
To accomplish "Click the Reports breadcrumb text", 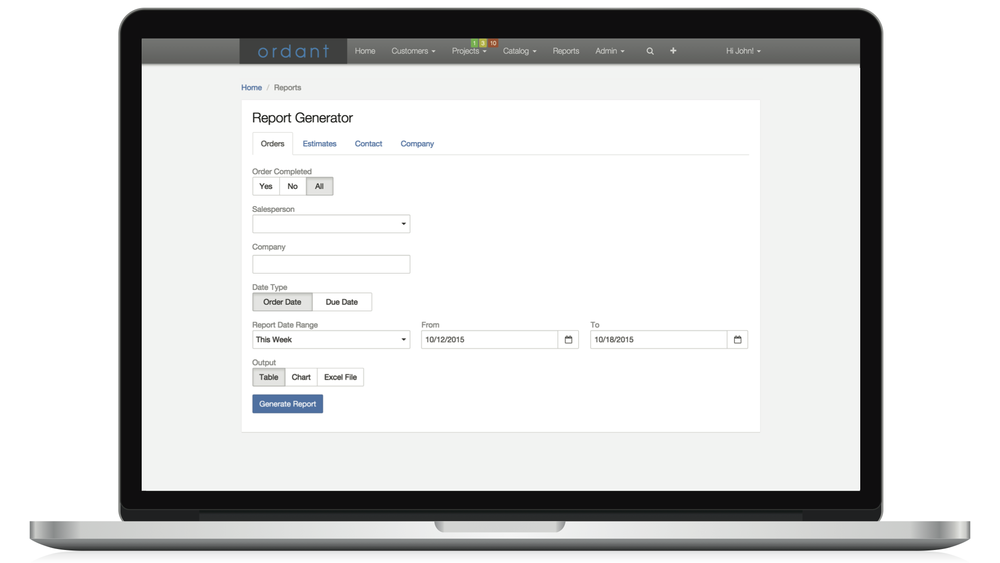I will click(x=288, y=88).
